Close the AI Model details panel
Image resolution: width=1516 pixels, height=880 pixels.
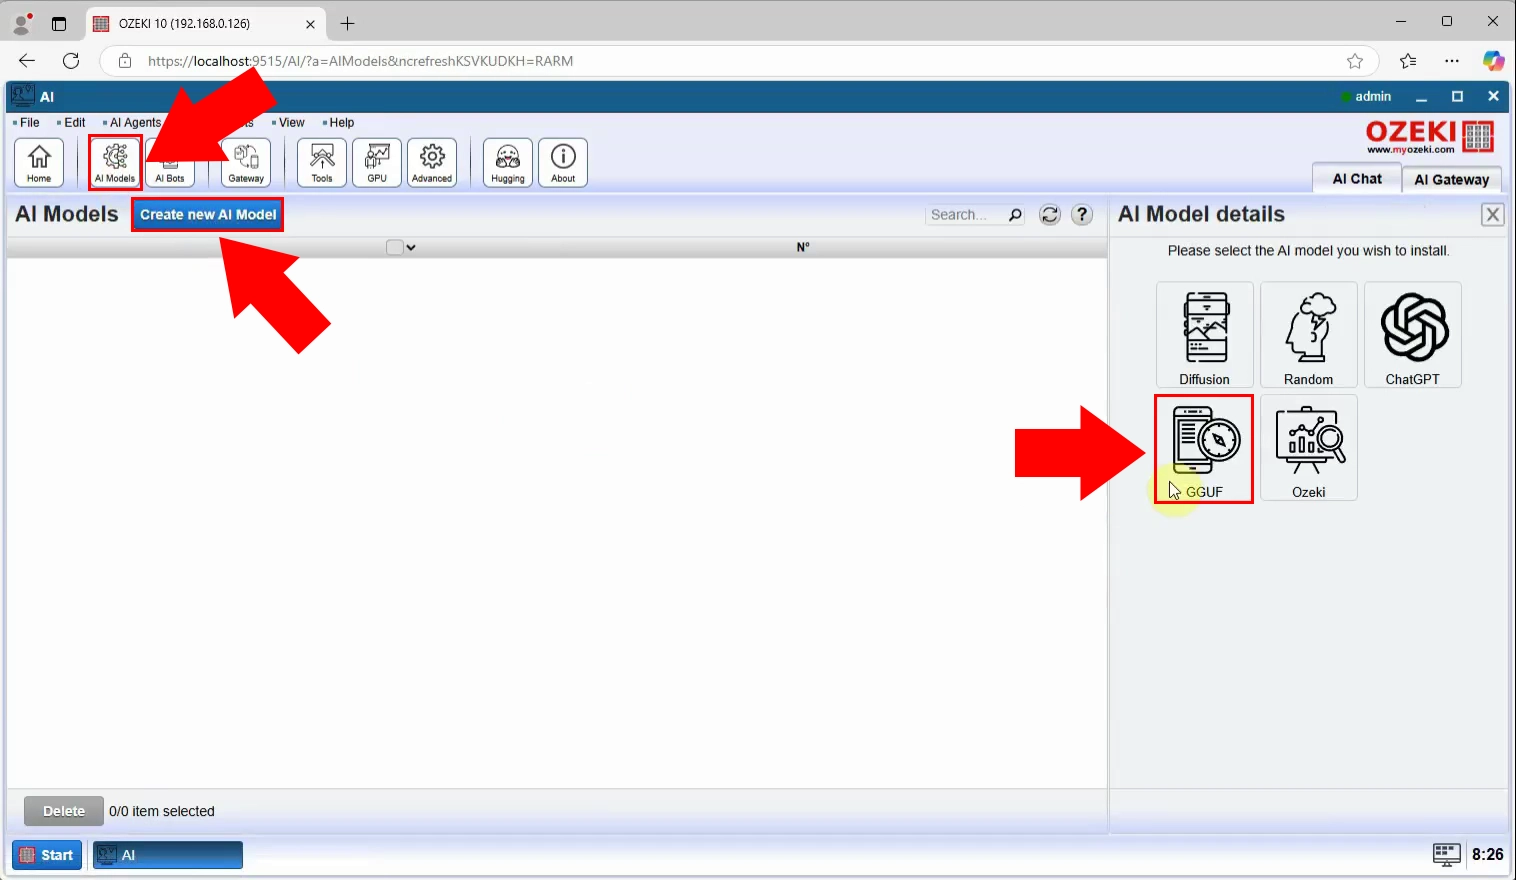point(1493,215)
